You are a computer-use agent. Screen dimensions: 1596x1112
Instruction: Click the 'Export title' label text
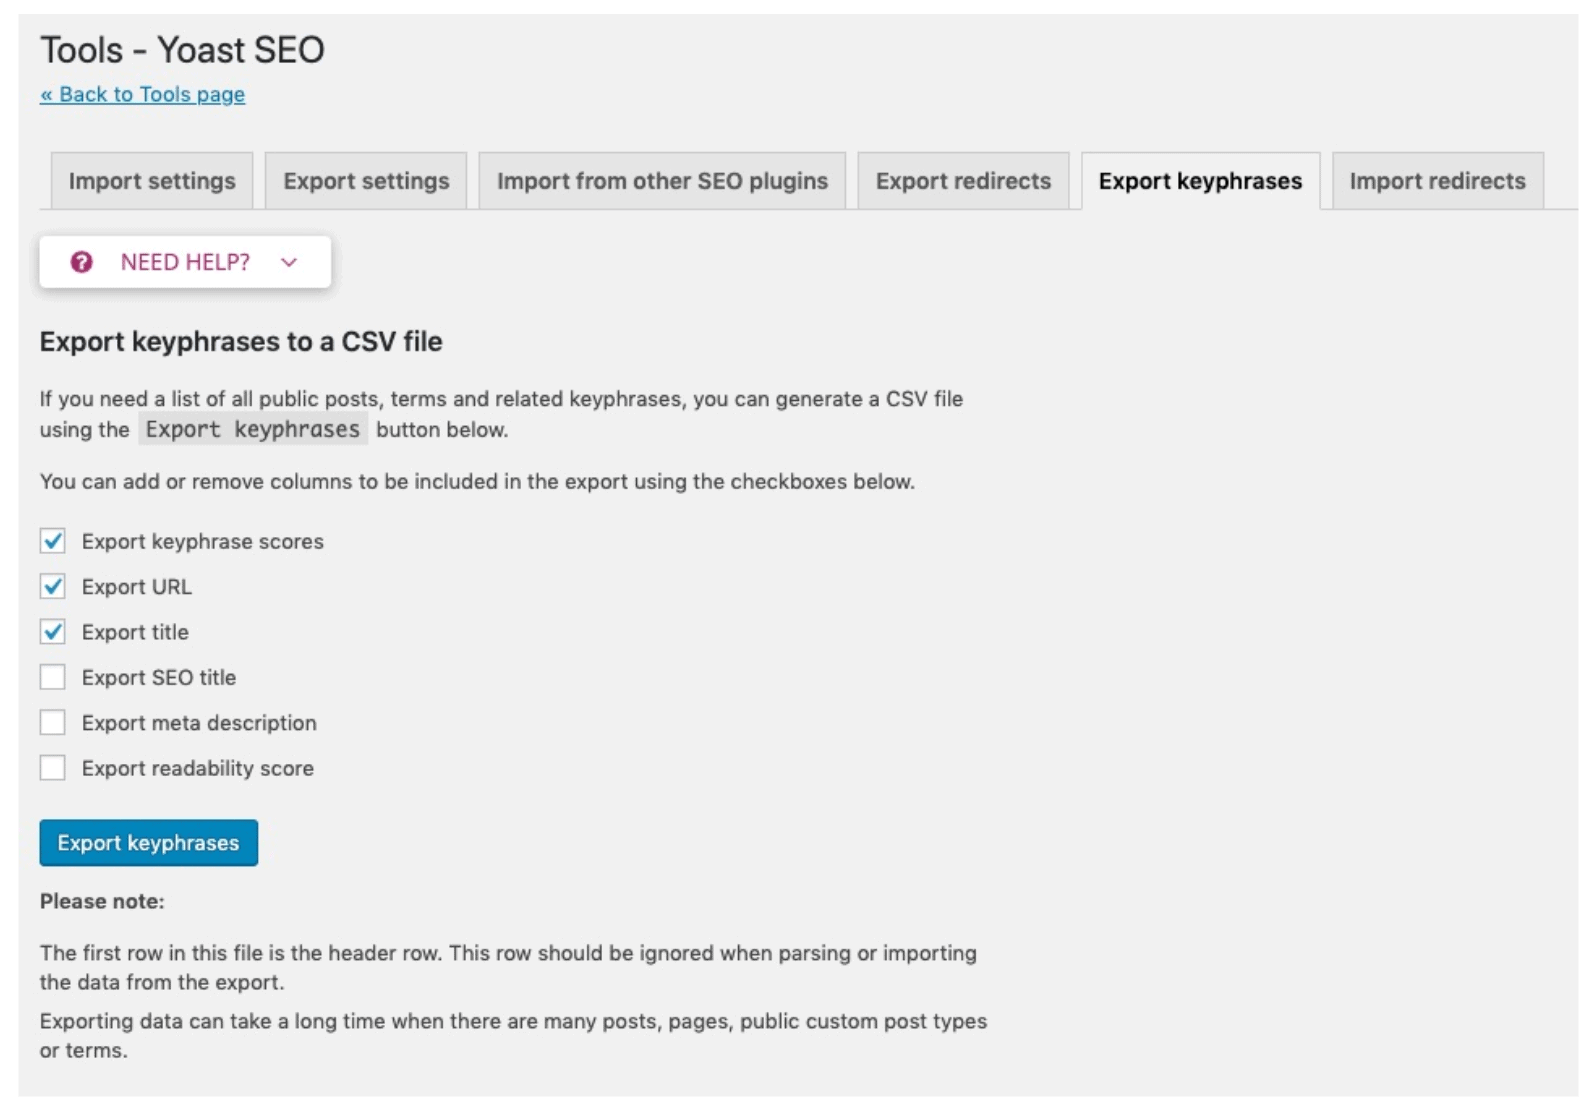tap(135, 632)
